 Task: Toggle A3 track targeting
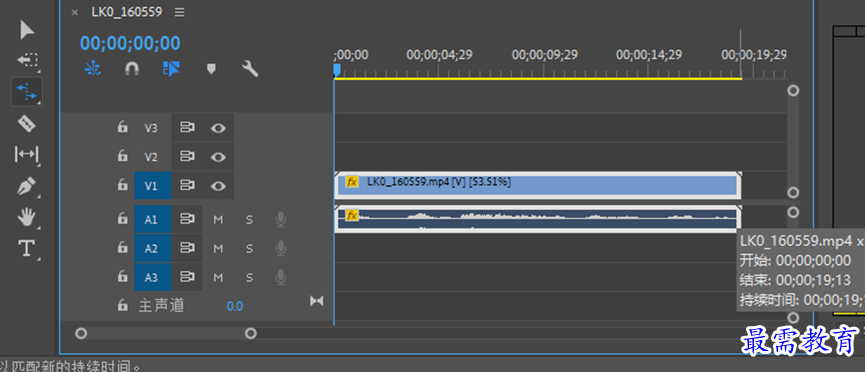pos(152,277)
